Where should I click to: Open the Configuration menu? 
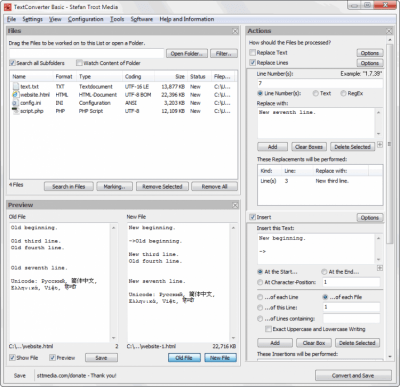coord(86,19)
